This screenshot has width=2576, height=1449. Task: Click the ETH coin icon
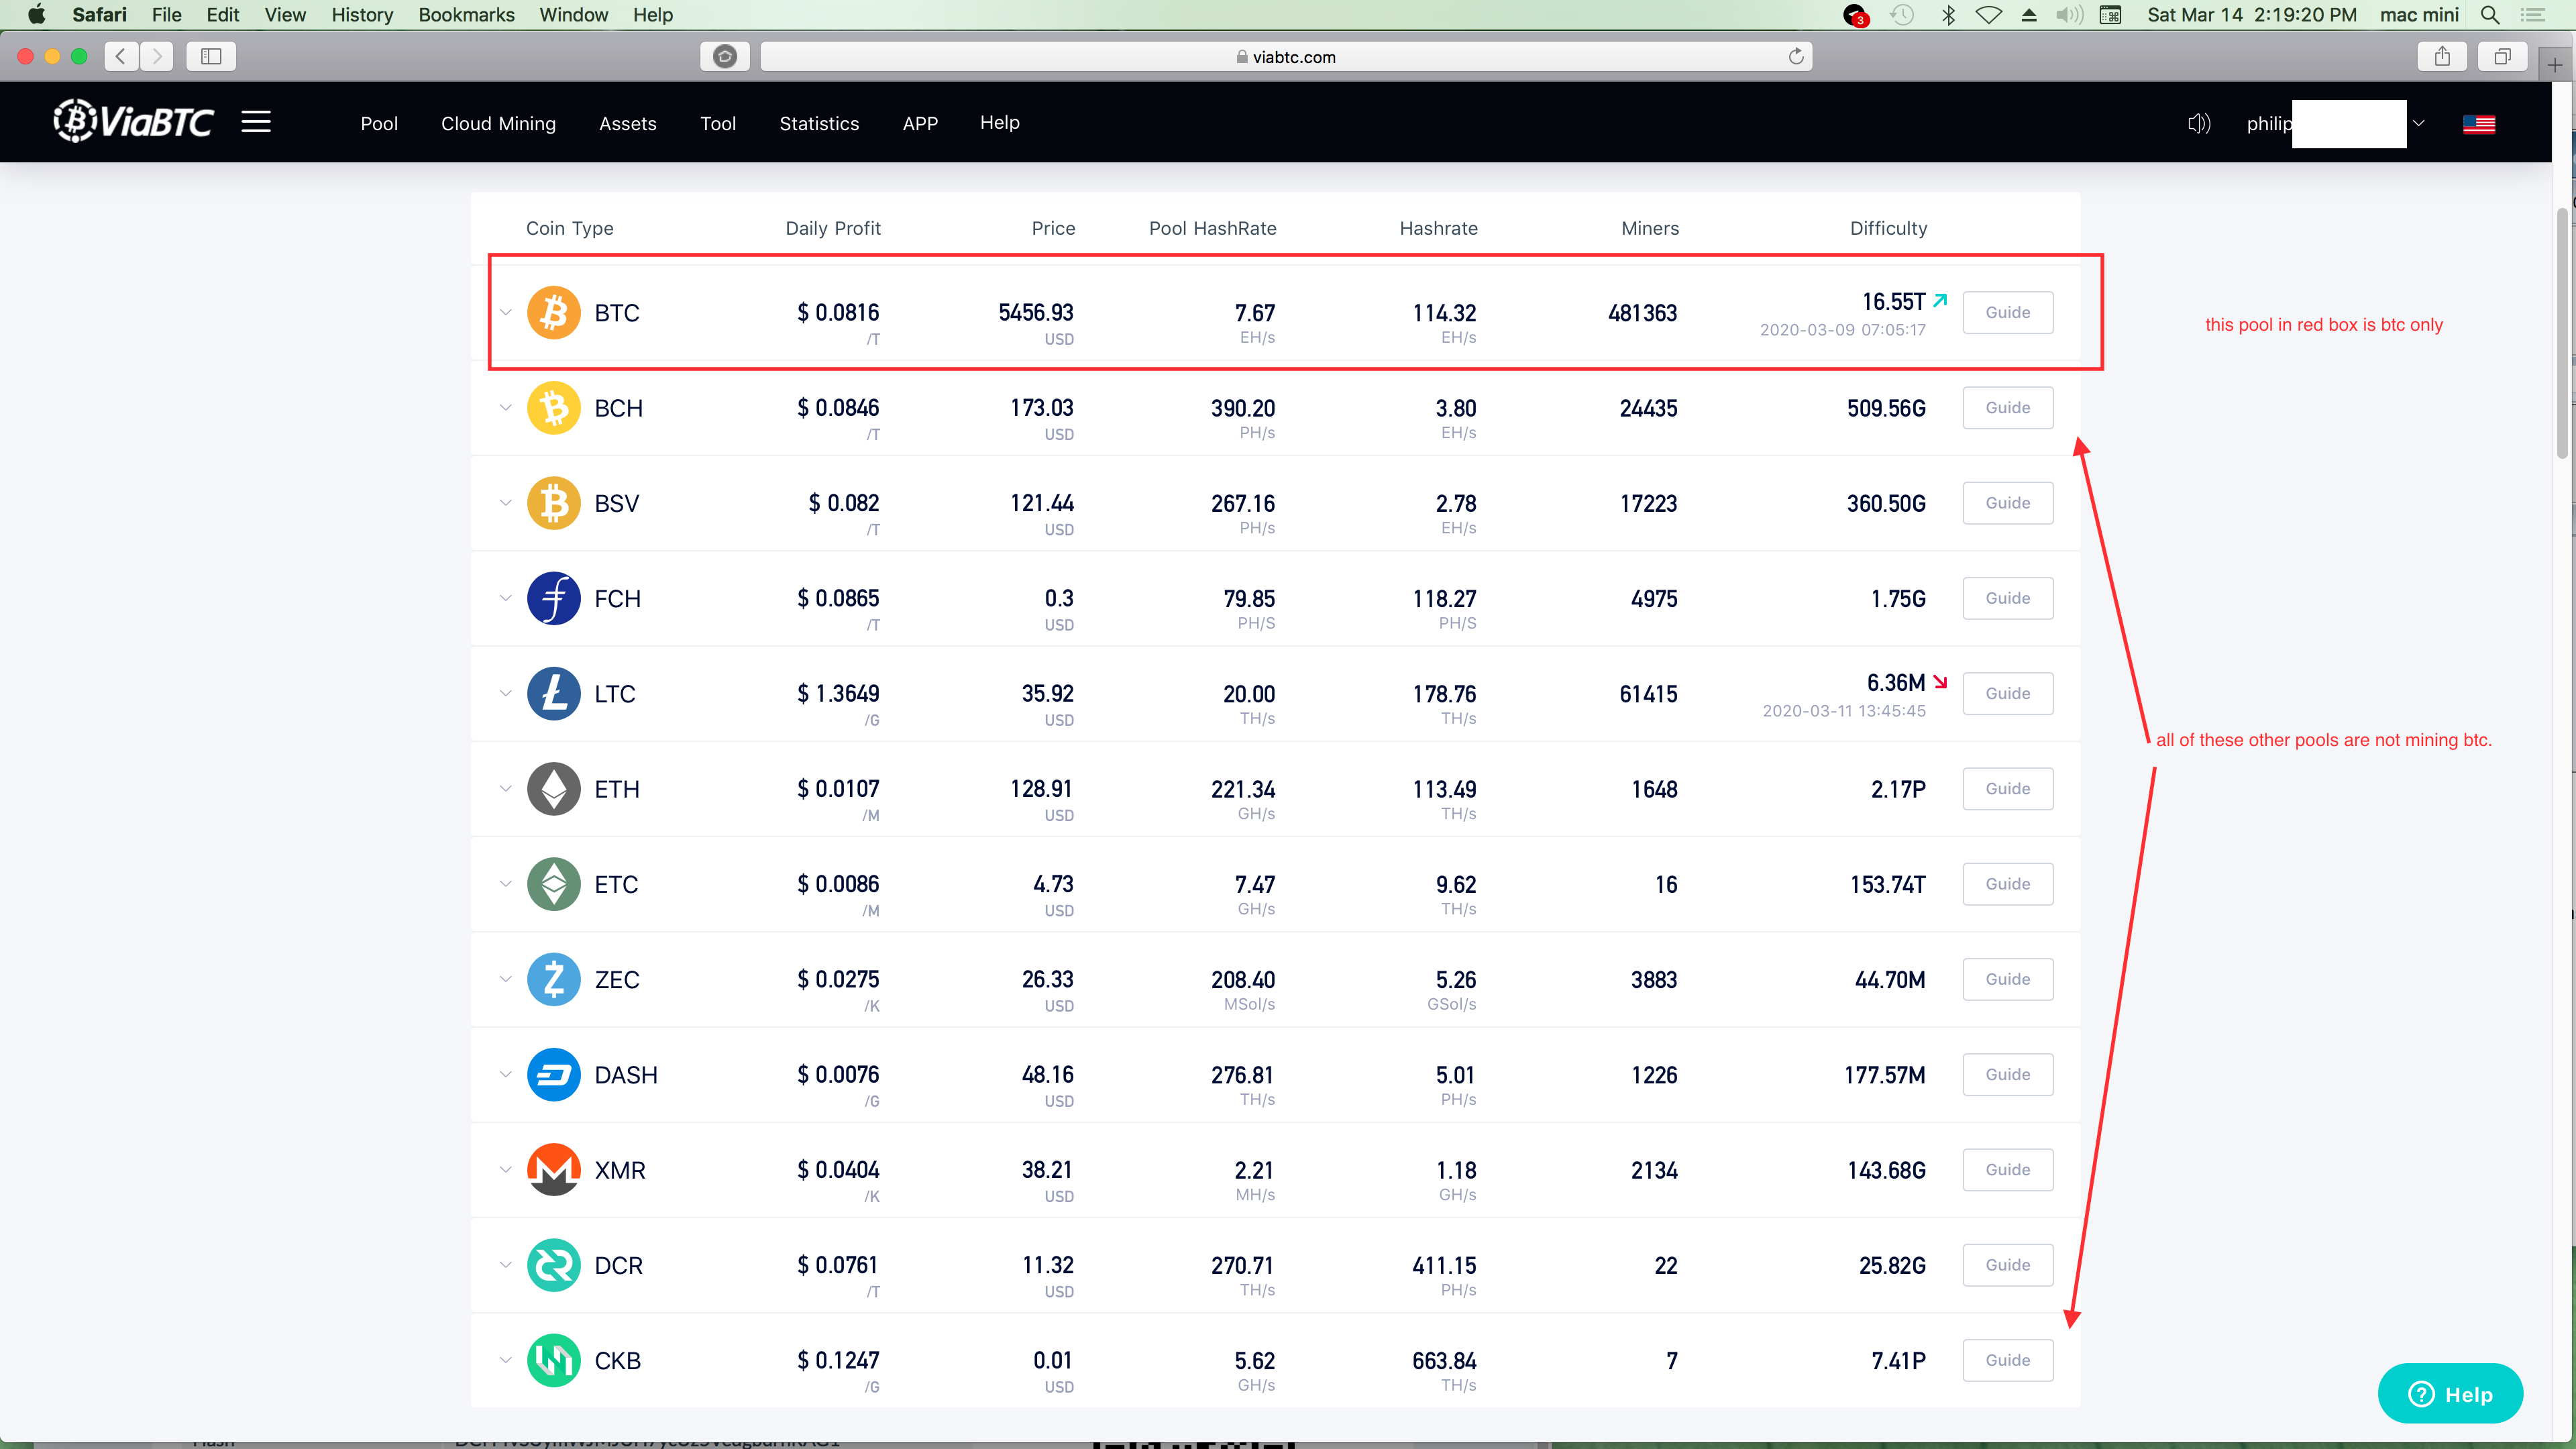[553, 789]
